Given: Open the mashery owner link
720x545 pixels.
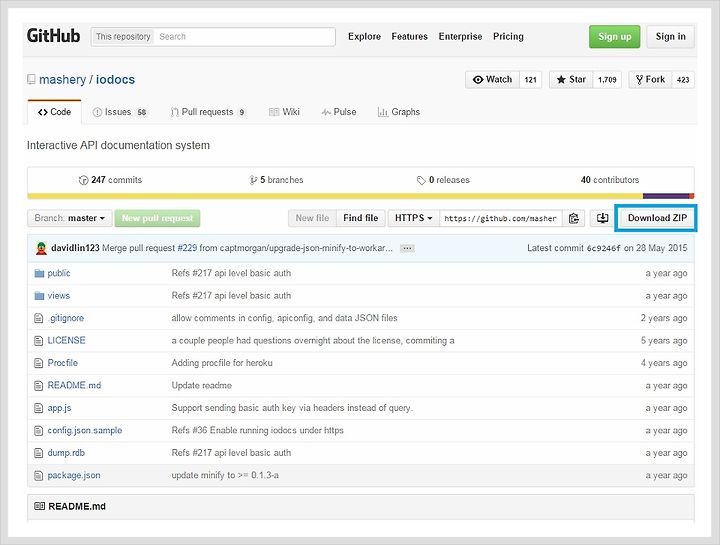Looking at the screenshot, I should tap(62, 79).
